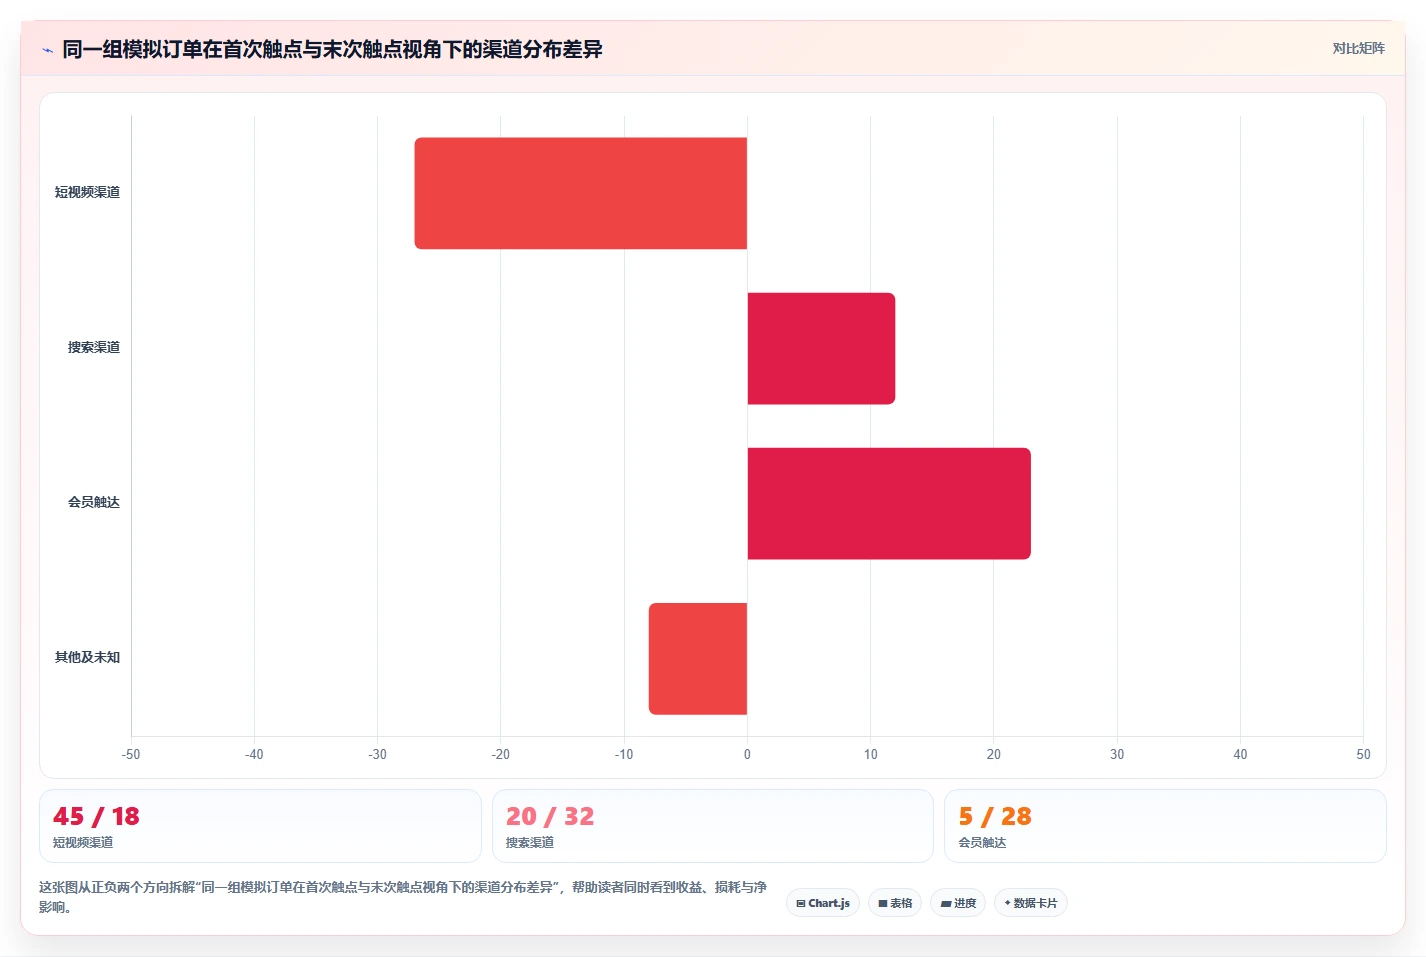Click the 其他及未知 axis label
Viewport: 1426px width, 957px height.
(87, 657)
